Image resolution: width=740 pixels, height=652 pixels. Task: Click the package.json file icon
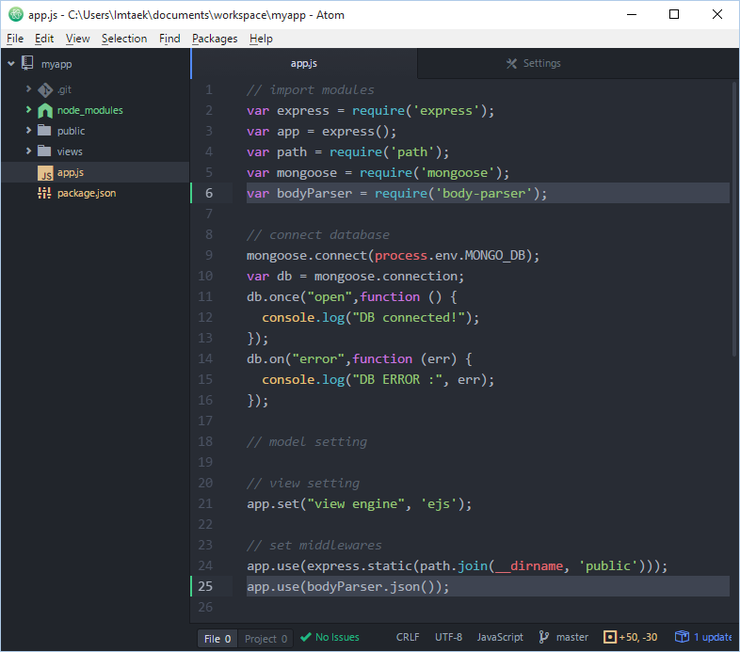(x=44, y=193)
